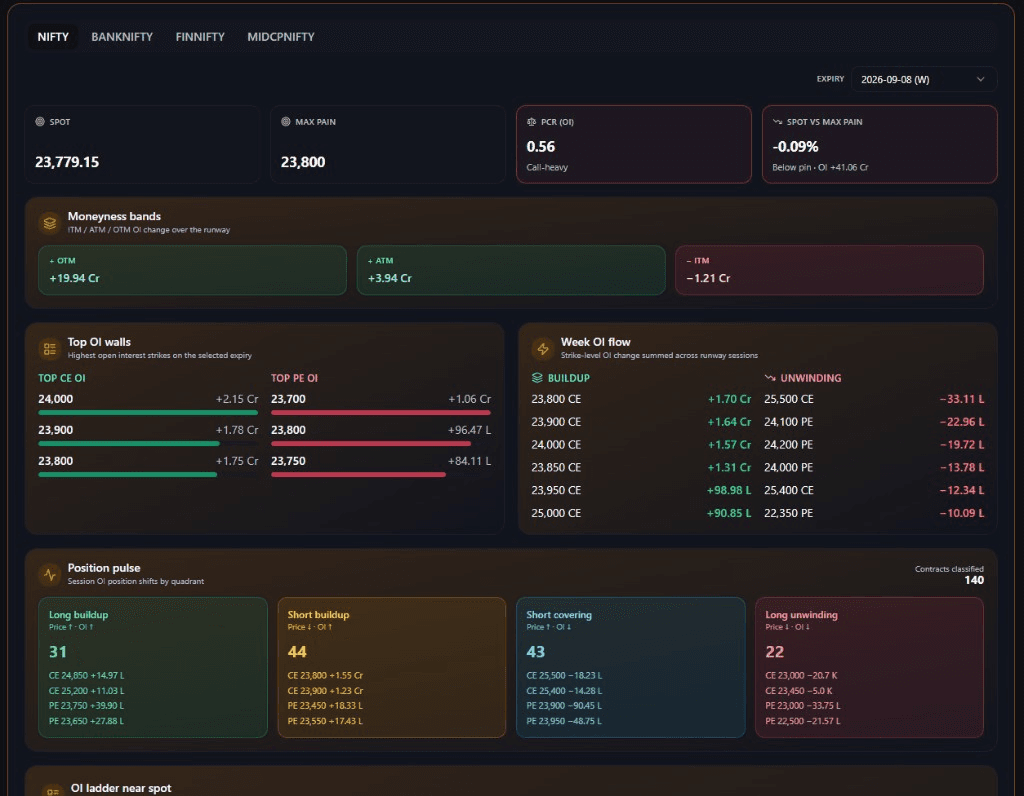Open the Long unwinding card

click(869, 667)
